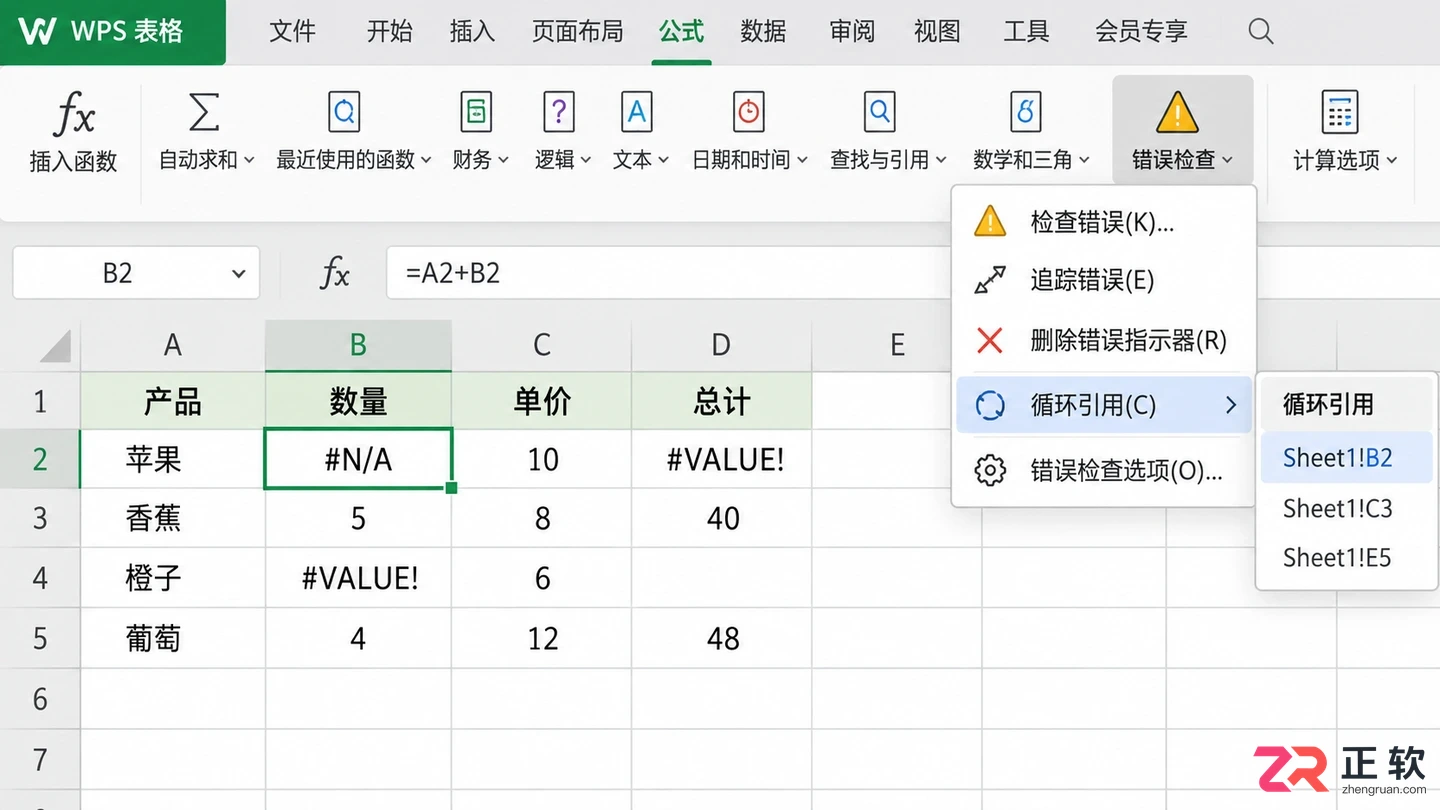
Task: Switch to the 数据 tab
Action: pyautogui.click(x=763, y=32)
